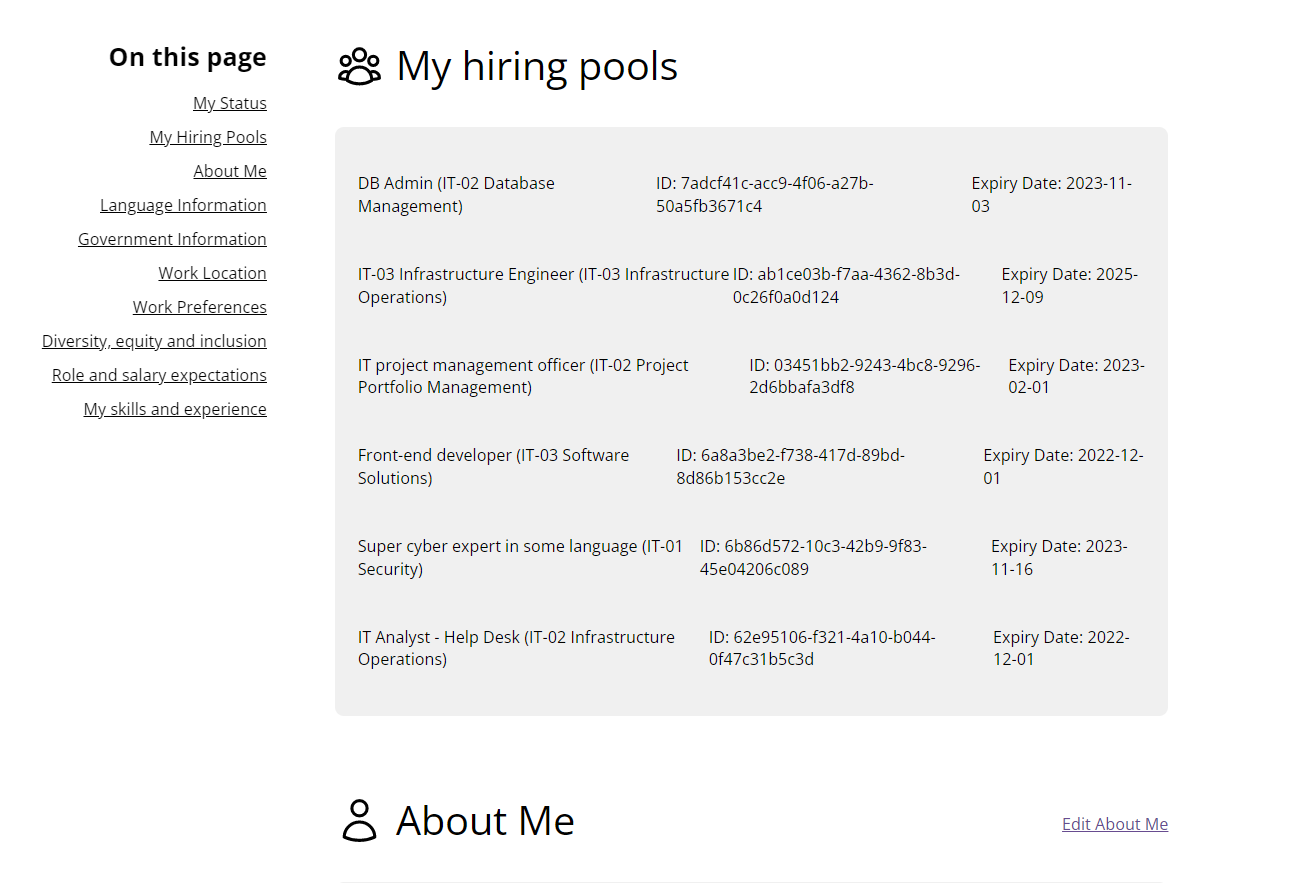Screen dimensions: 1298x883
Task: Open the Super cyber expert pool entry
Action: click(520, 557)
